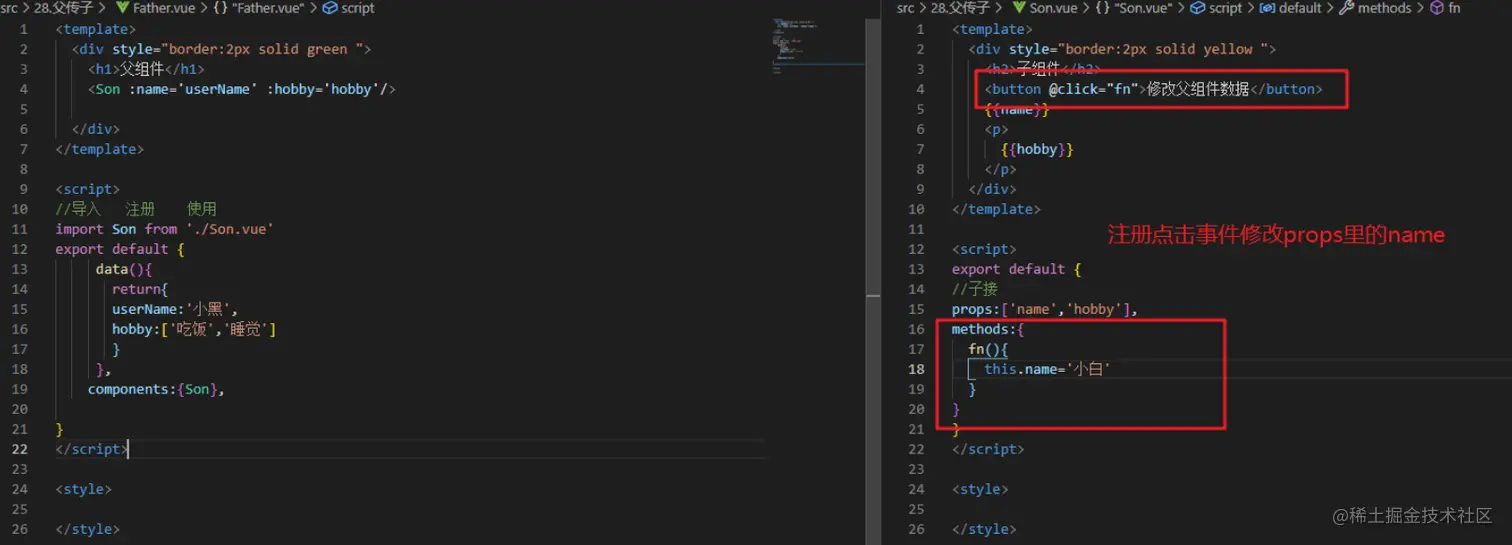
Task: Select the script breadcrumb in Son.vue pane
Action: coord(1216,8)
